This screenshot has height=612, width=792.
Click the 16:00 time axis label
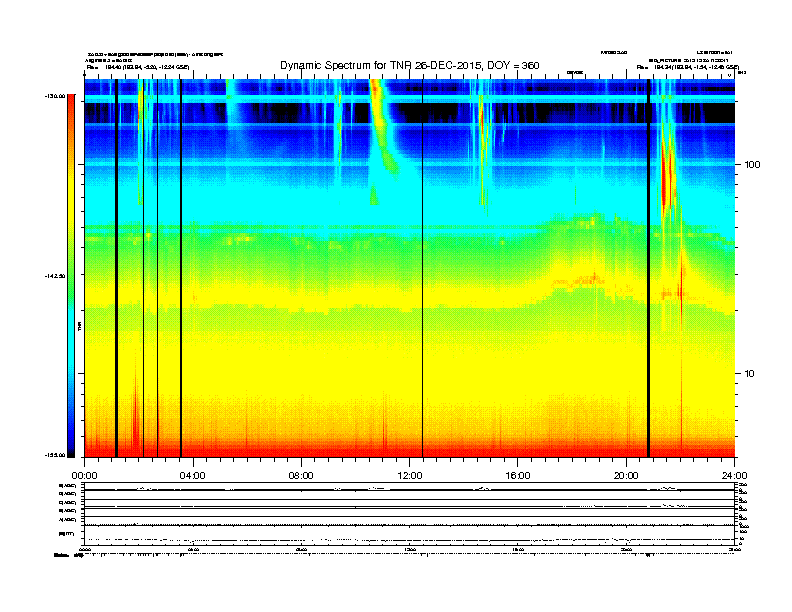pyautogui.click(x=518, y=475)
